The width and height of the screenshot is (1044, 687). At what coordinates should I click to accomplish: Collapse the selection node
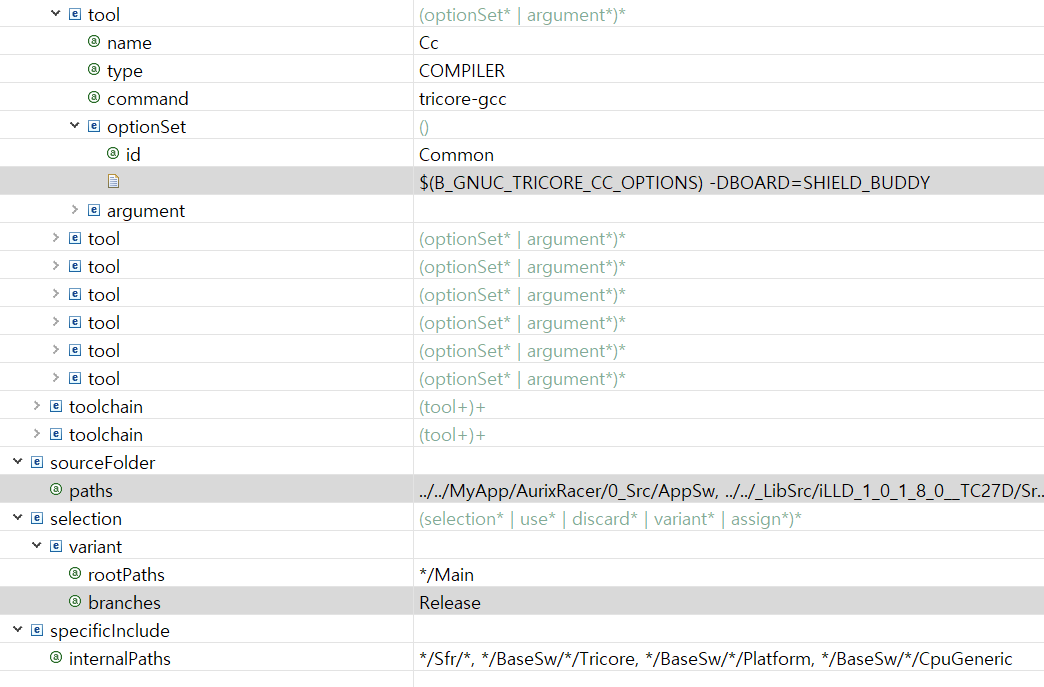click(x=18, y=517)
